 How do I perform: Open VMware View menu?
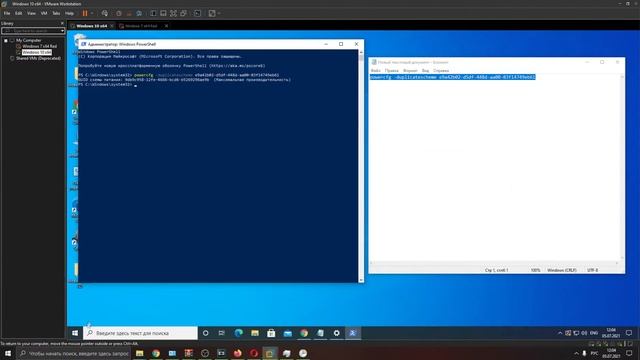click(x=31, y=13)
